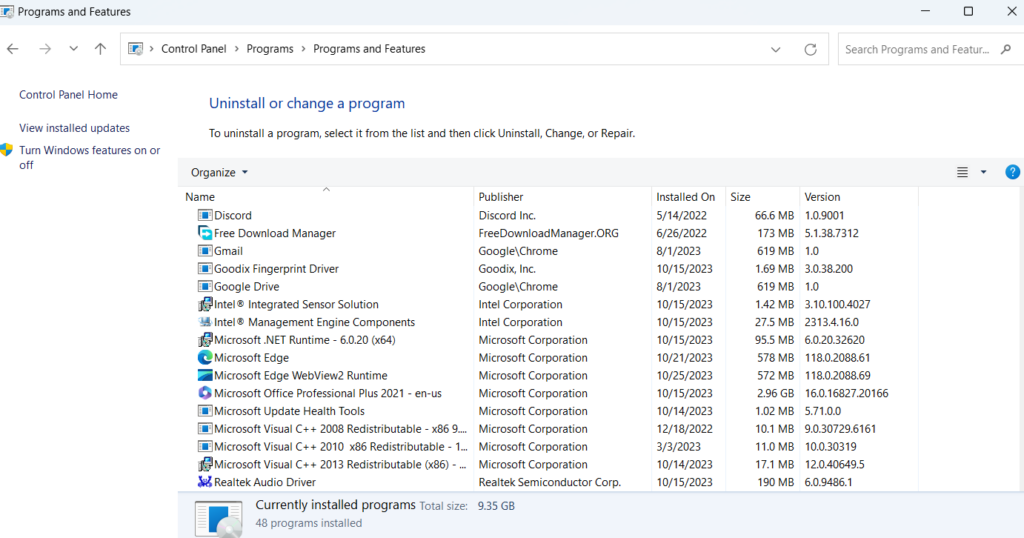The width and height of the screenshot is (1024, 538).
Task: Go up one level with up arrow
Action: 100,49
